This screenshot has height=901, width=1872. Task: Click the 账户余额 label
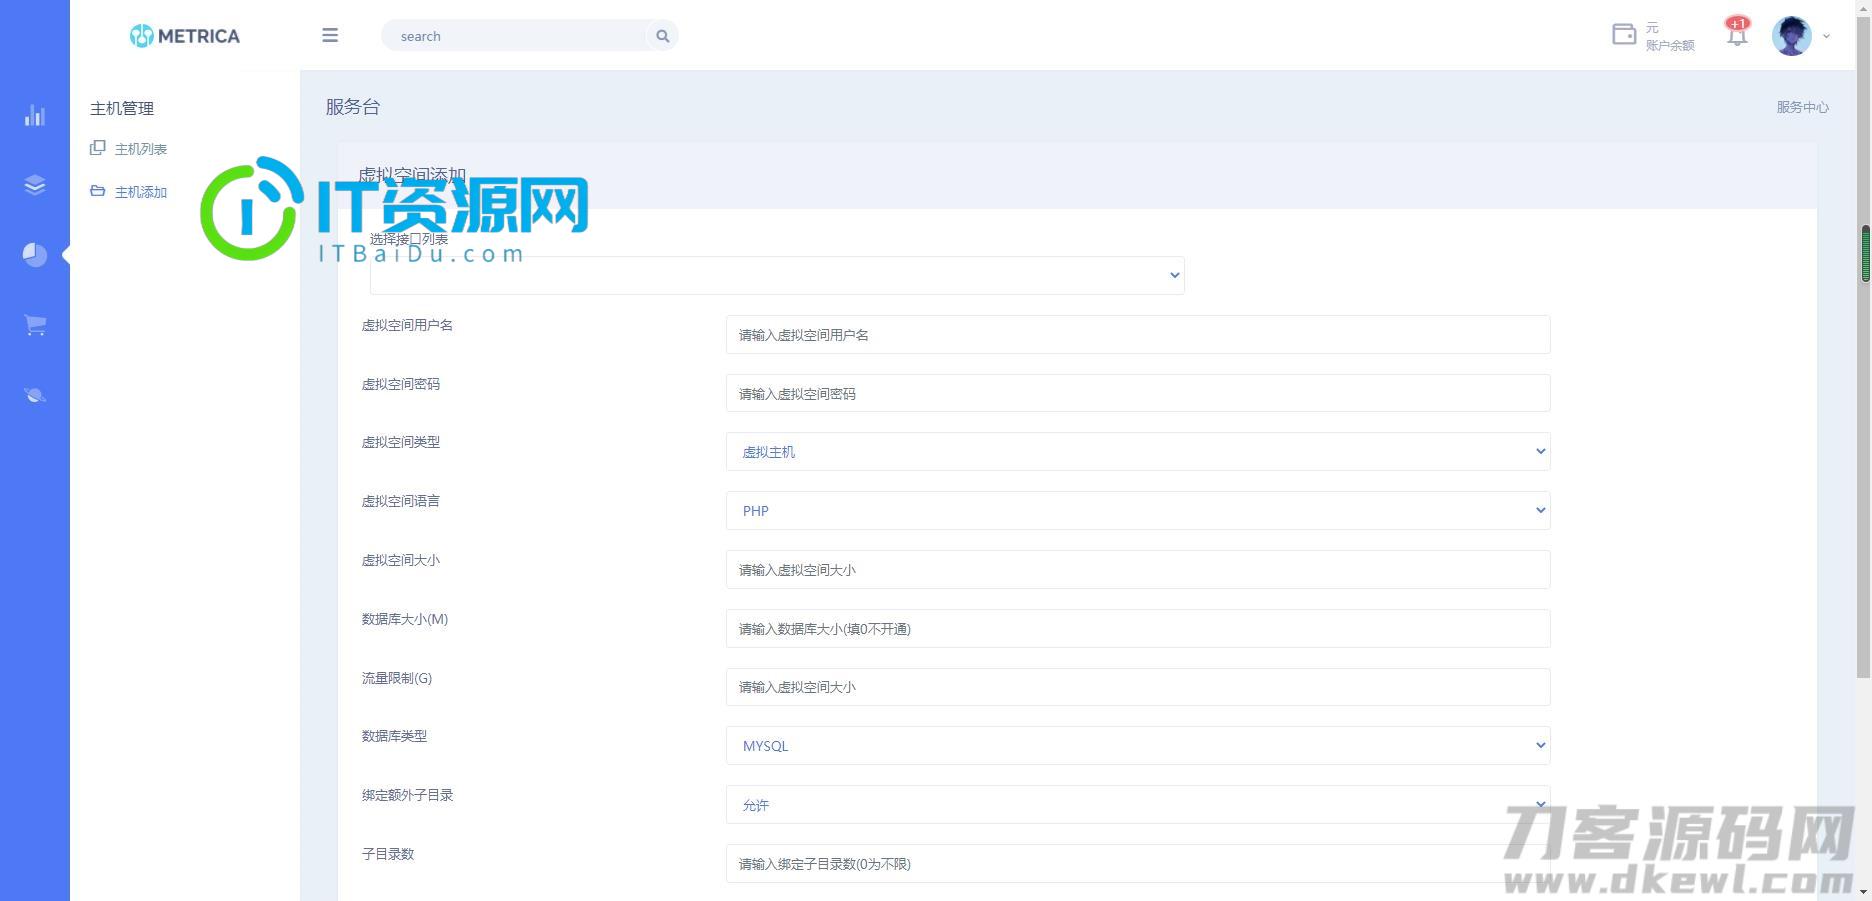click(x=1670, y=45)
